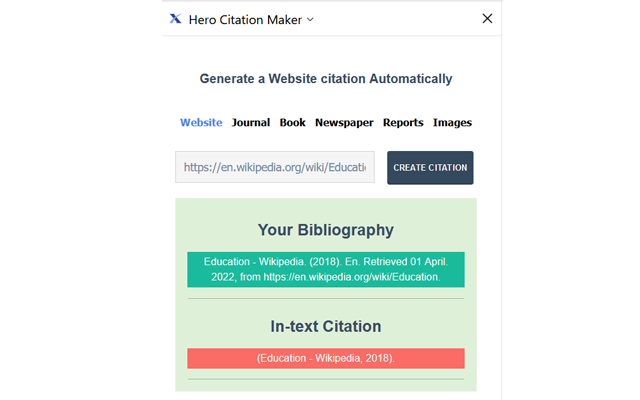The width and height of the screenshot is (640, 400).
Task: Click the Your Bibliography heading
Action: point(325,230)
